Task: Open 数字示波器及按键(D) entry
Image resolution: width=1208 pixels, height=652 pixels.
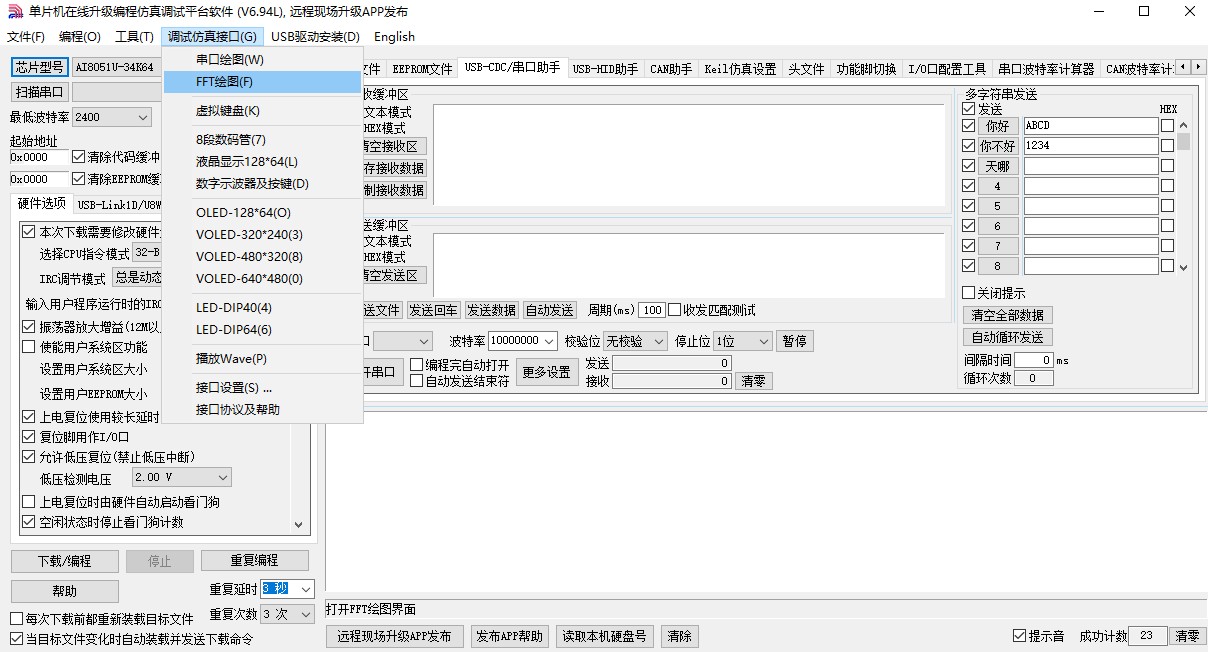Action: point(262,184)
